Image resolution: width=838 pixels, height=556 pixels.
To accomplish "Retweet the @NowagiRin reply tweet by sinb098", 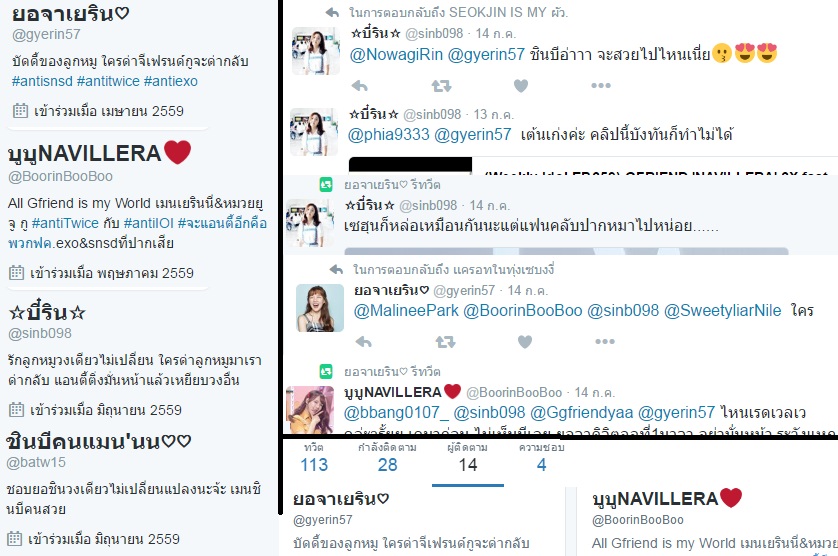I will (x=441, y=86).
